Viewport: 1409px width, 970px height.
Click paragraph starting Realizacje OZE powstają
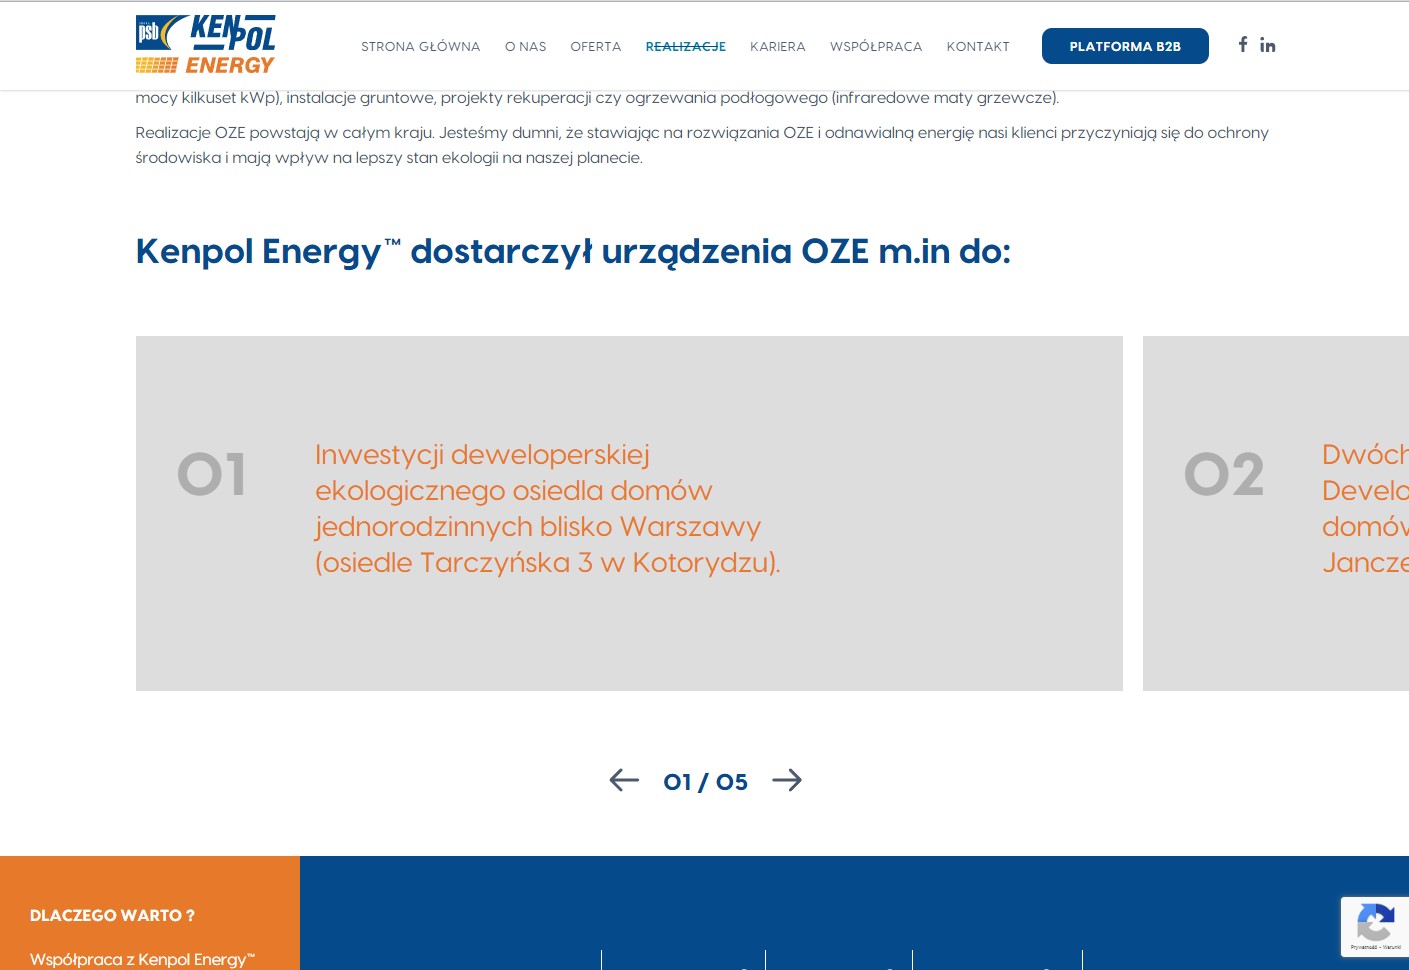point(702,145)
